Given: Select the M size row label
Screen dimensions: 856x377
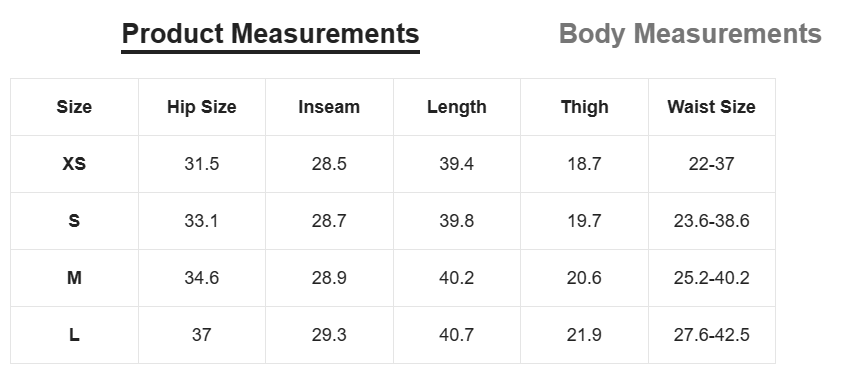Looking at the screenshot, I should coord(74,278).
